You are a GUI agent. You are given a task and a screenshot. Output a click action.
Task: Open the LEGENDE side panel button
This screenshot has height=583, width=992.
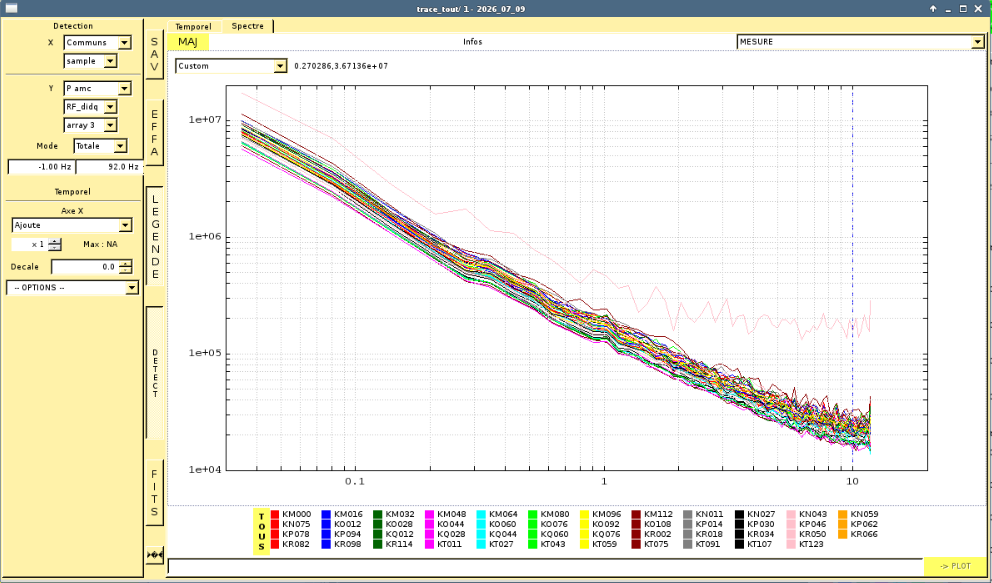pos(154,236)
